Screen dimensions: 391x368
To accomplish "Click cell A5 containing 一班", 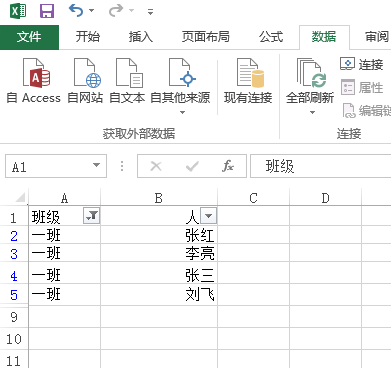I will [65, 295].
